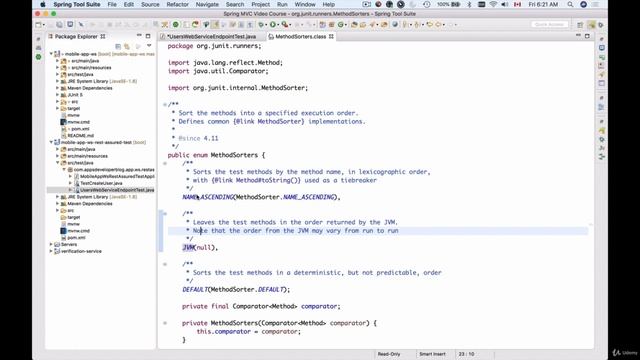This screenshot has height=360, width=640.
Task: Open the Help menu
Action: click(329, 4)
